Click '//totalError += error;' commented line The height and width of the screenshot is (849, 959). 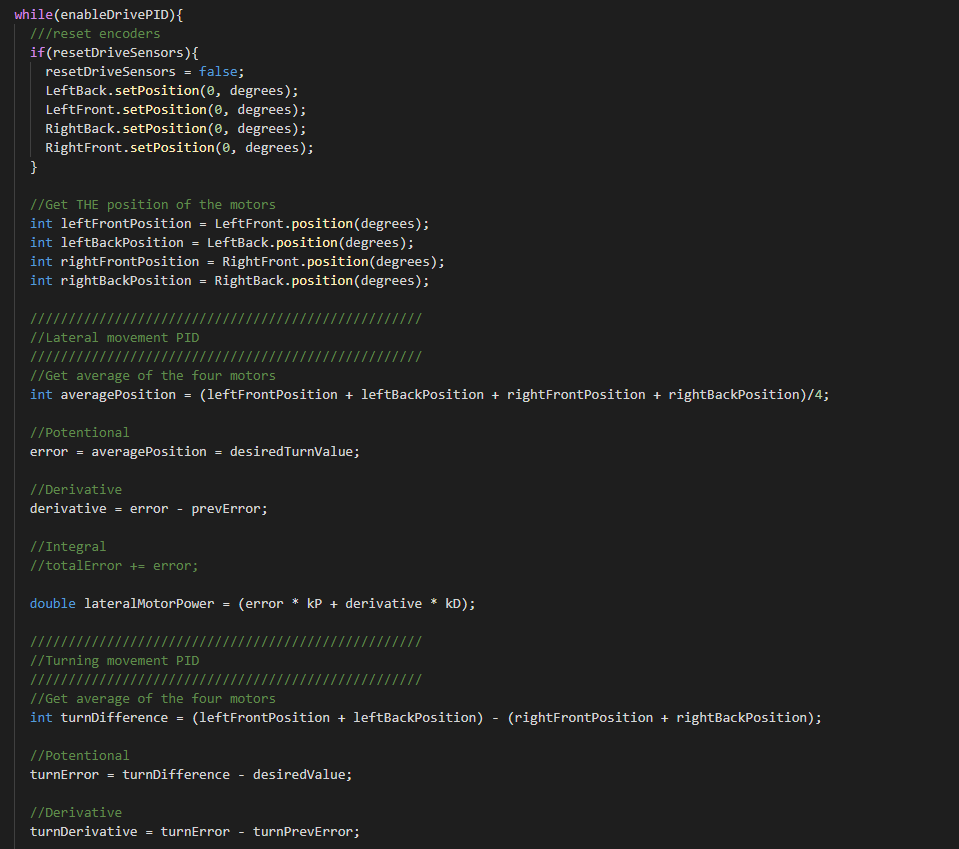coord(114,565)
